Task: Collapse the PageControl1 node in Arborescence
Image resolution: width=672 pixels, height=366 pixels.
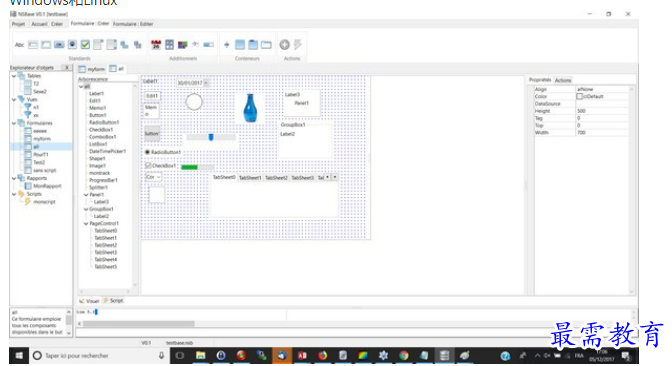Action: click(x=86, y=224)
